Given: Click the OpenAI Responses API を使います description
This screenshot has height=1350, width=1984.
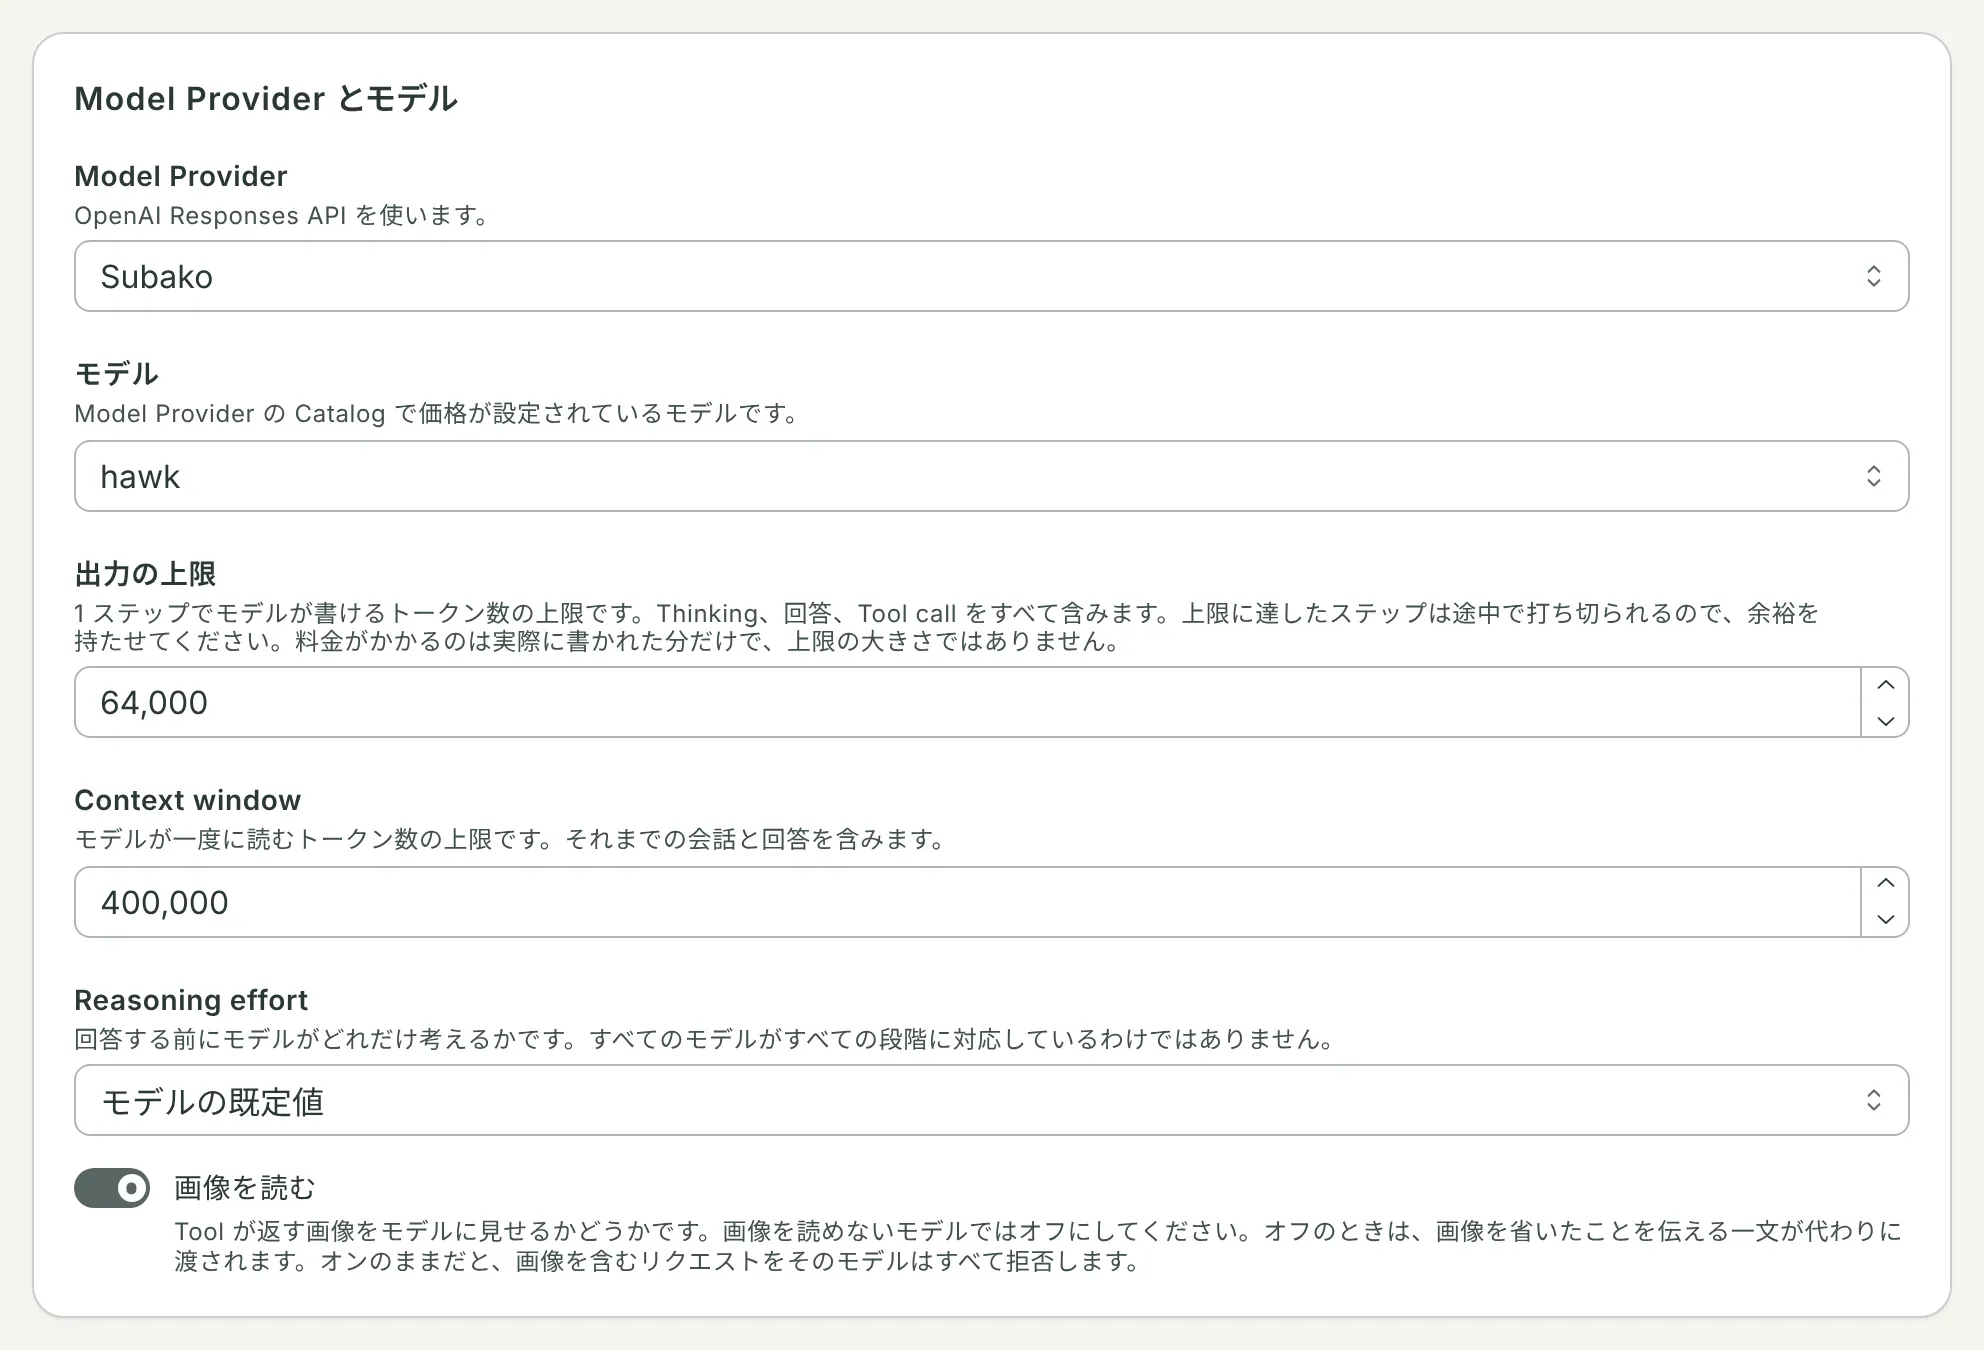Looking at the screenshot, I should click(282, 216).
